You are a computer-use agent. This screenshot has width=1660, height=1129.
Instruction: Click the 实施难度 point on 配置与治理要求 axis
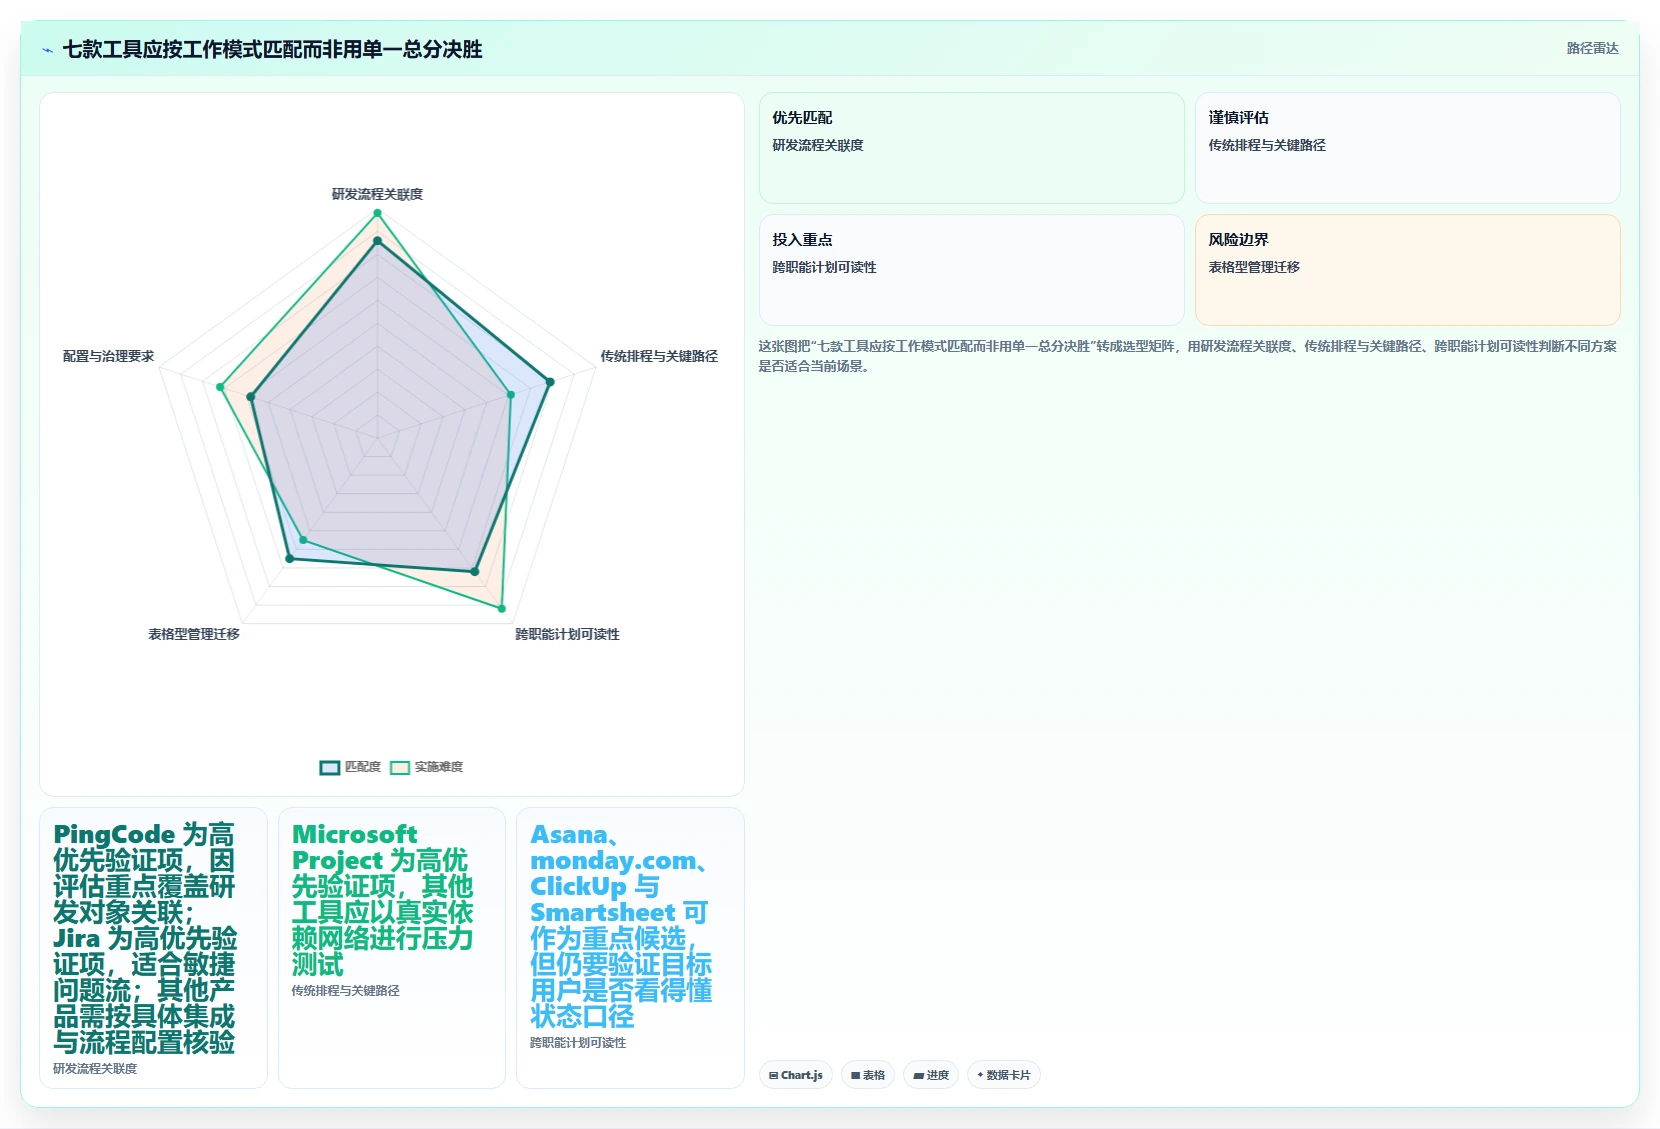[x=220, y=387]
